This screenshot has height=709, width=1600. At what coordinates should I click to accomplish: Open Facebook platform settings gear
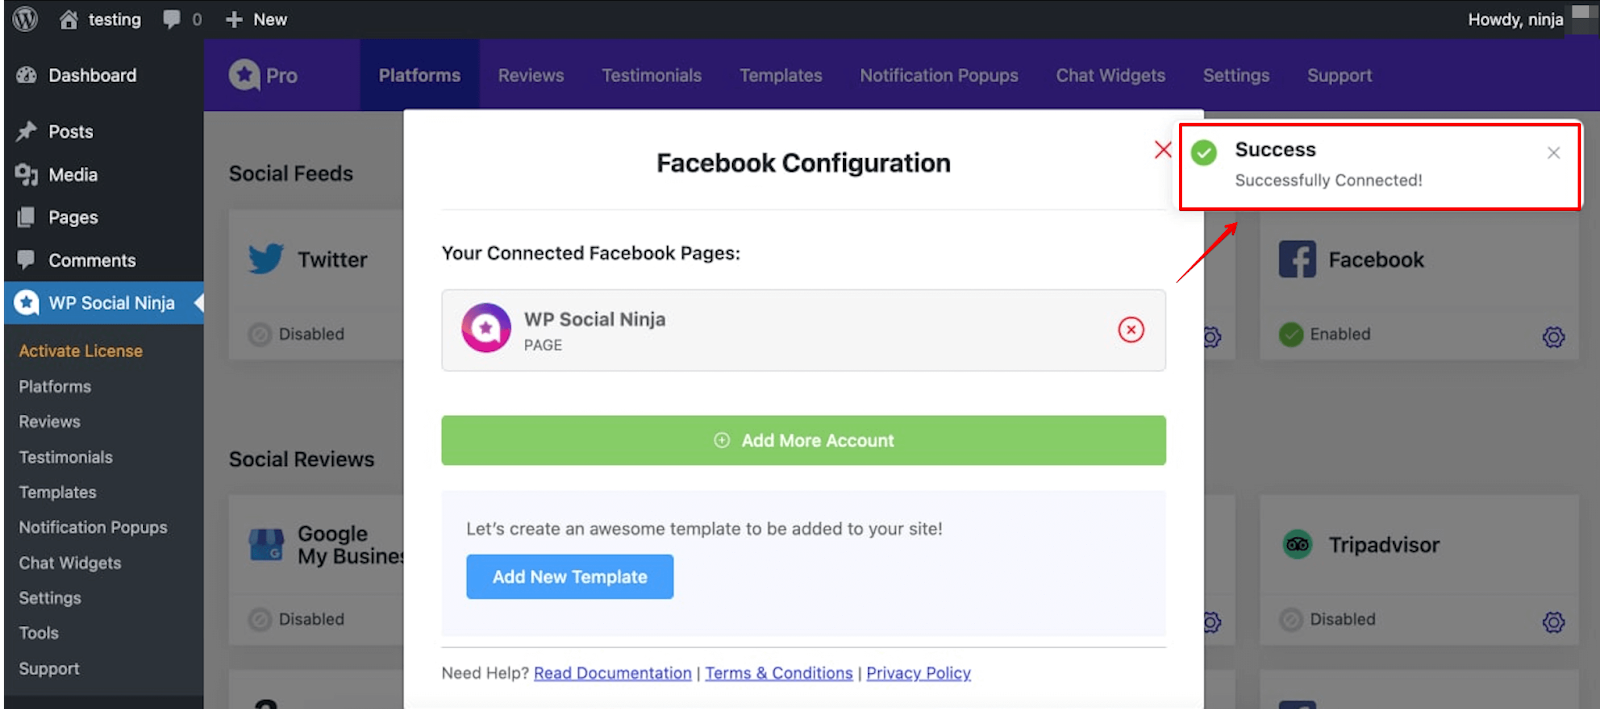point(1553,337)
